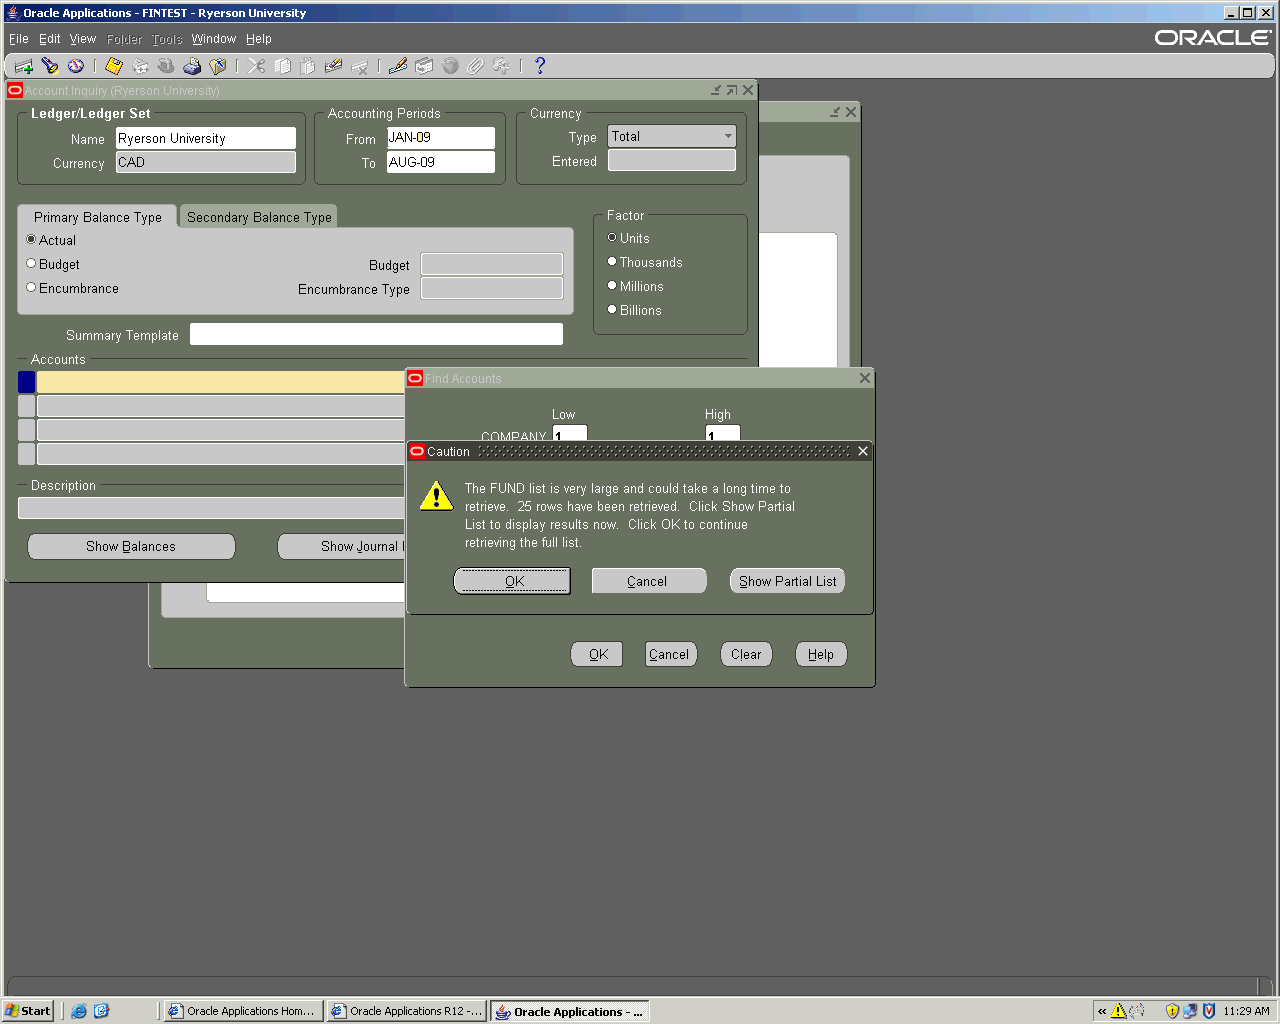Click the New record toolbar icon
The width and height of the screenshot is (1280, 1024).
point(24,66)
